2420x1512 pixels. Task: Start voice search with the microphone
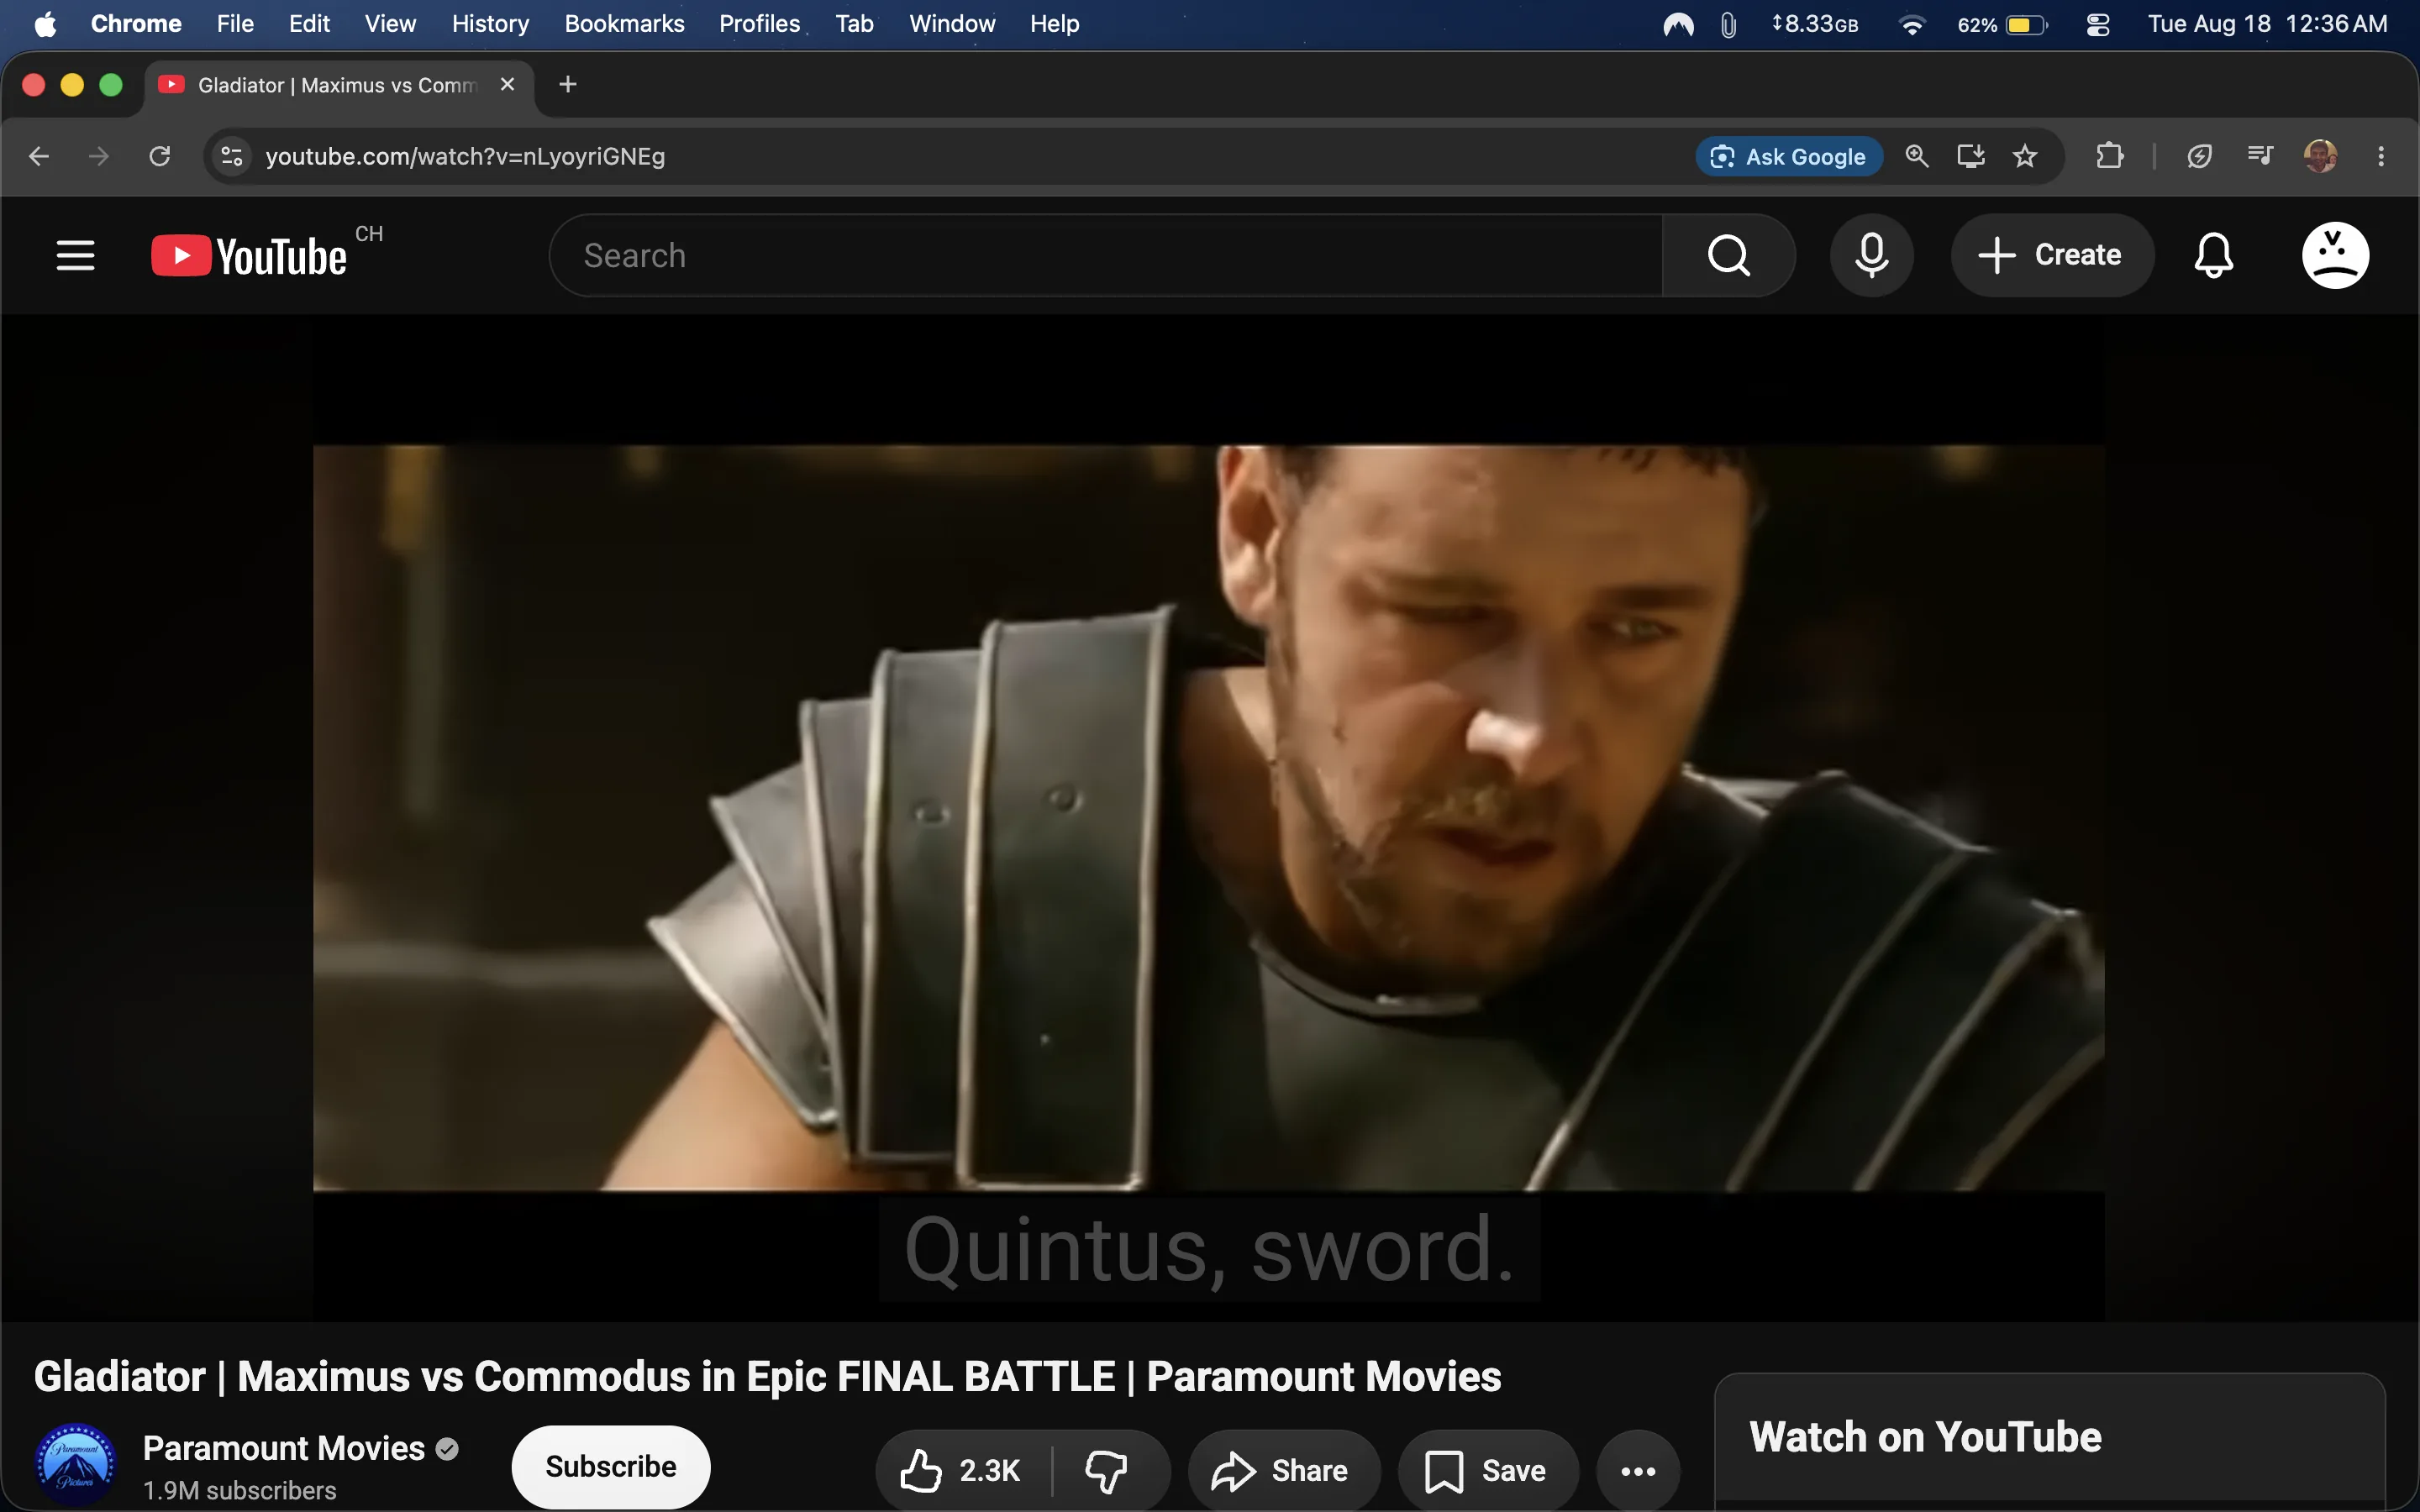pyautogui.click(x=1872, y=255)
